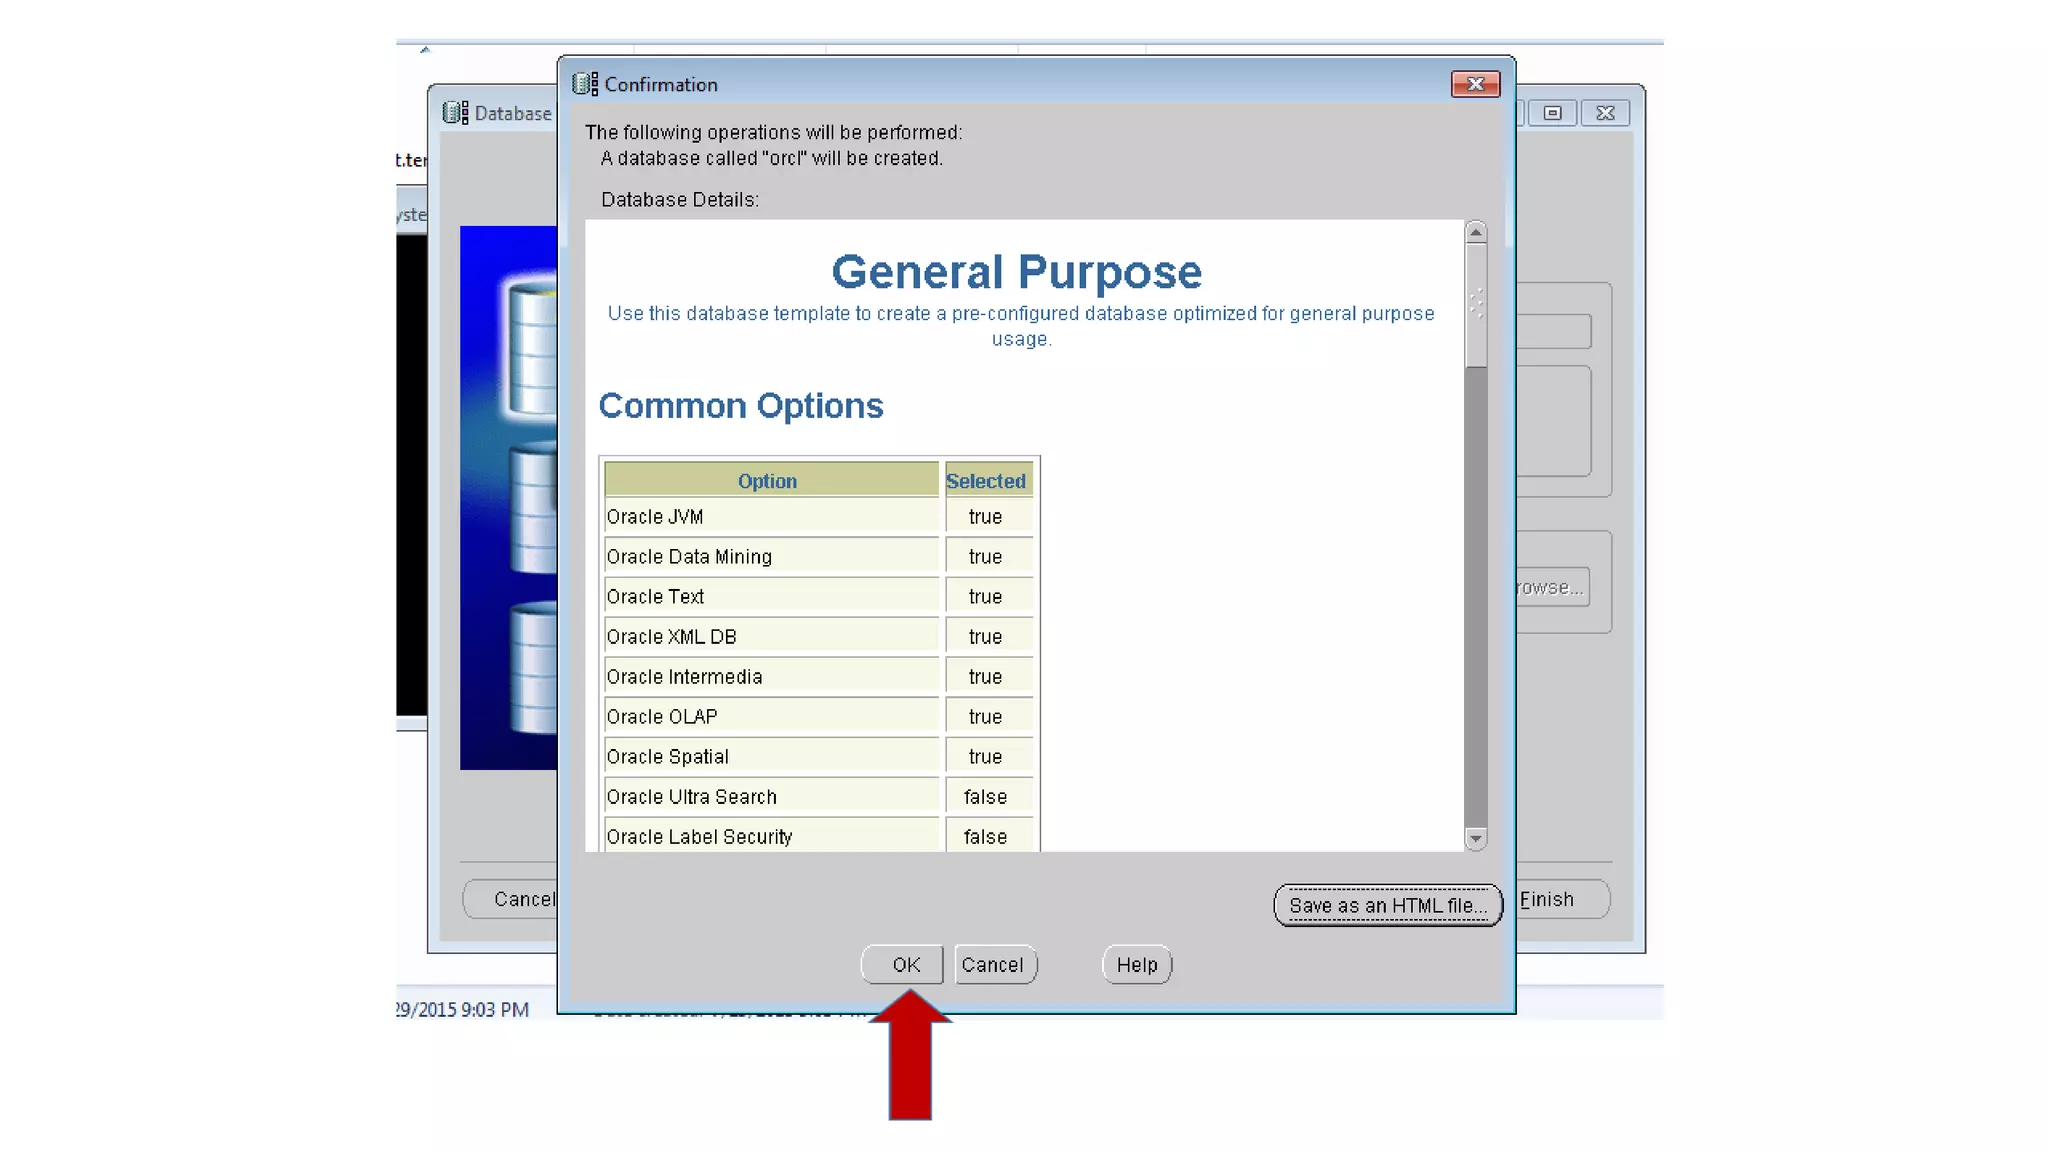2048x1152 pixels.
Task: Cancel the Confirmation dialog
Action: coord(994,965)
